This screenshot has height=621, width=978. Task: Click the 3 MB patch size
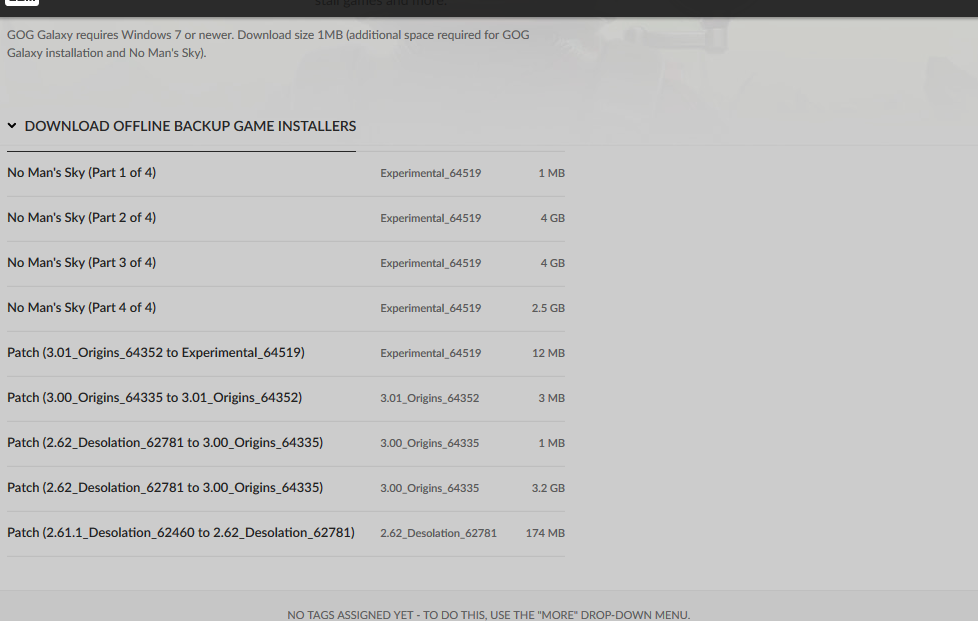(x=551, y=398)
